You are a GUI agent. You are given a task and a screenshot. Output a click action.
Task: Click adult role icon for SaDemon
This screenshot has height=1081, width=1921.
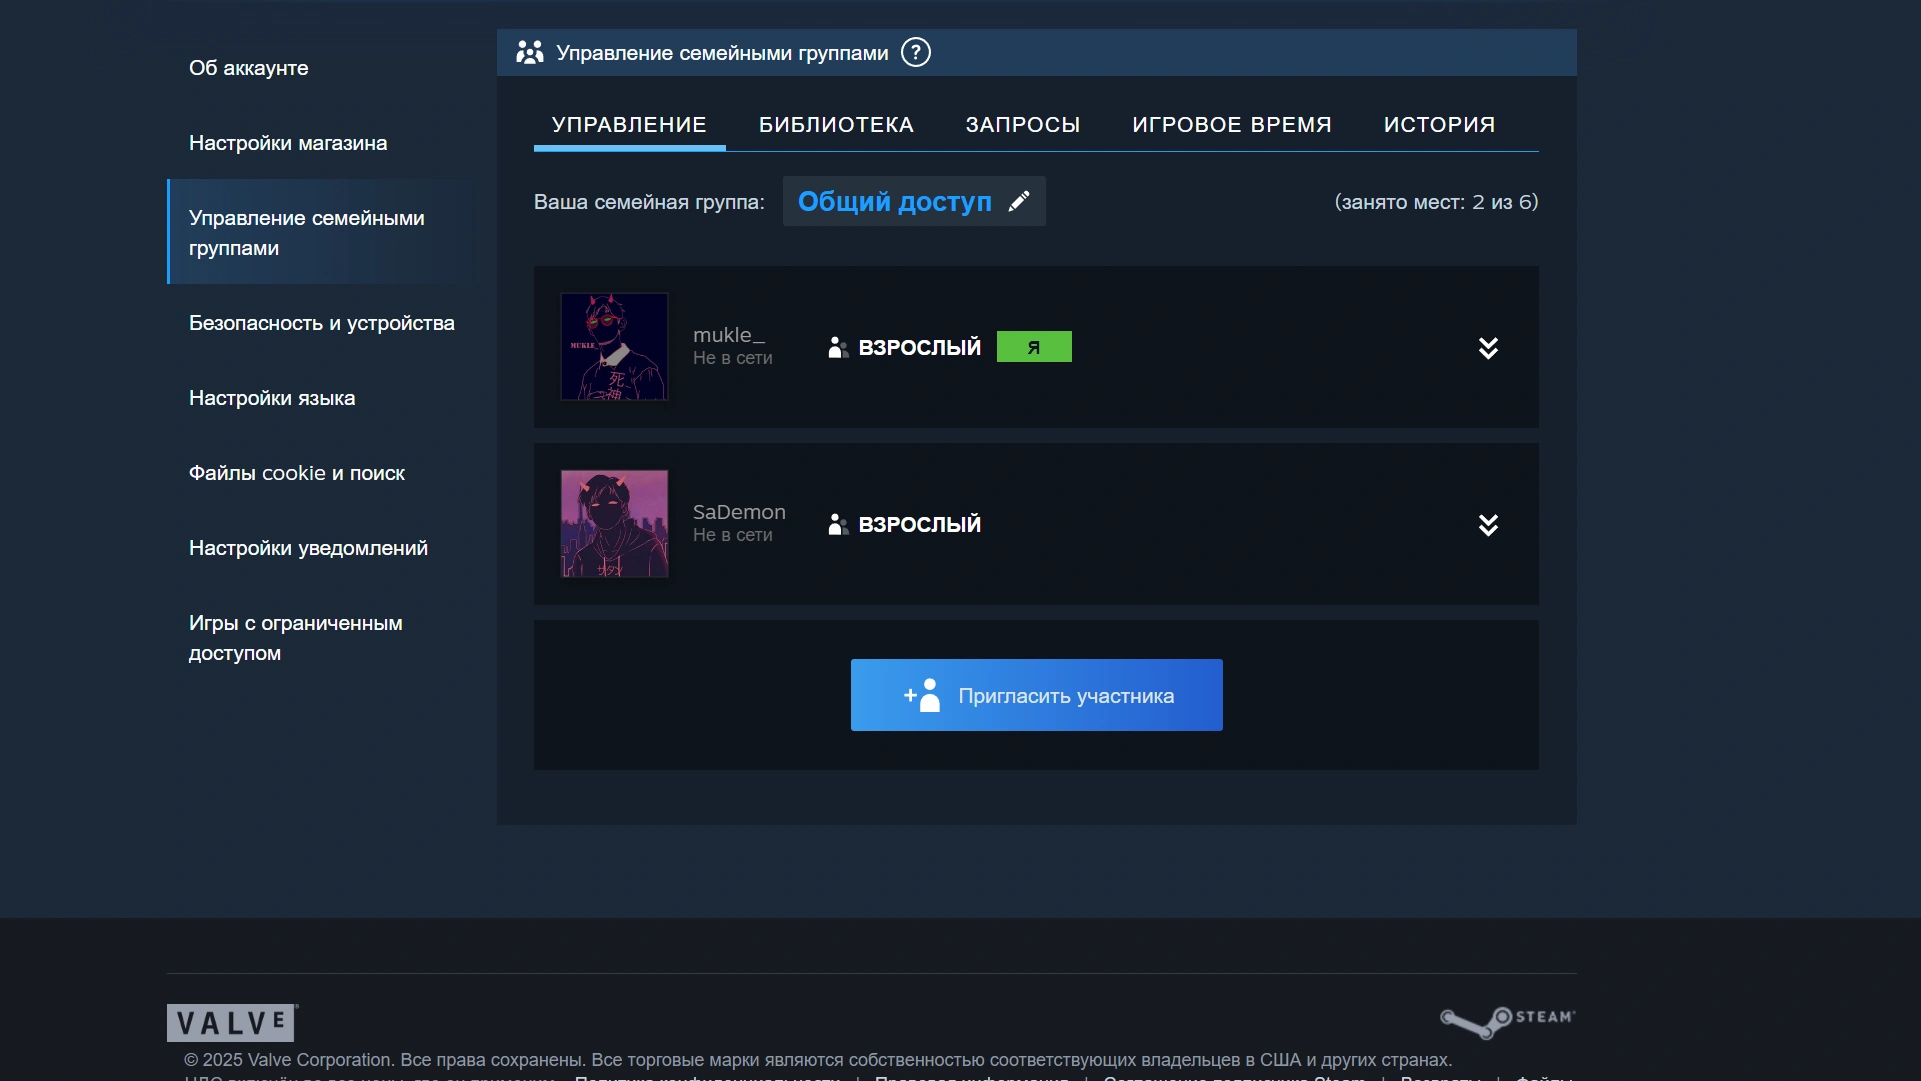point(838,524)
